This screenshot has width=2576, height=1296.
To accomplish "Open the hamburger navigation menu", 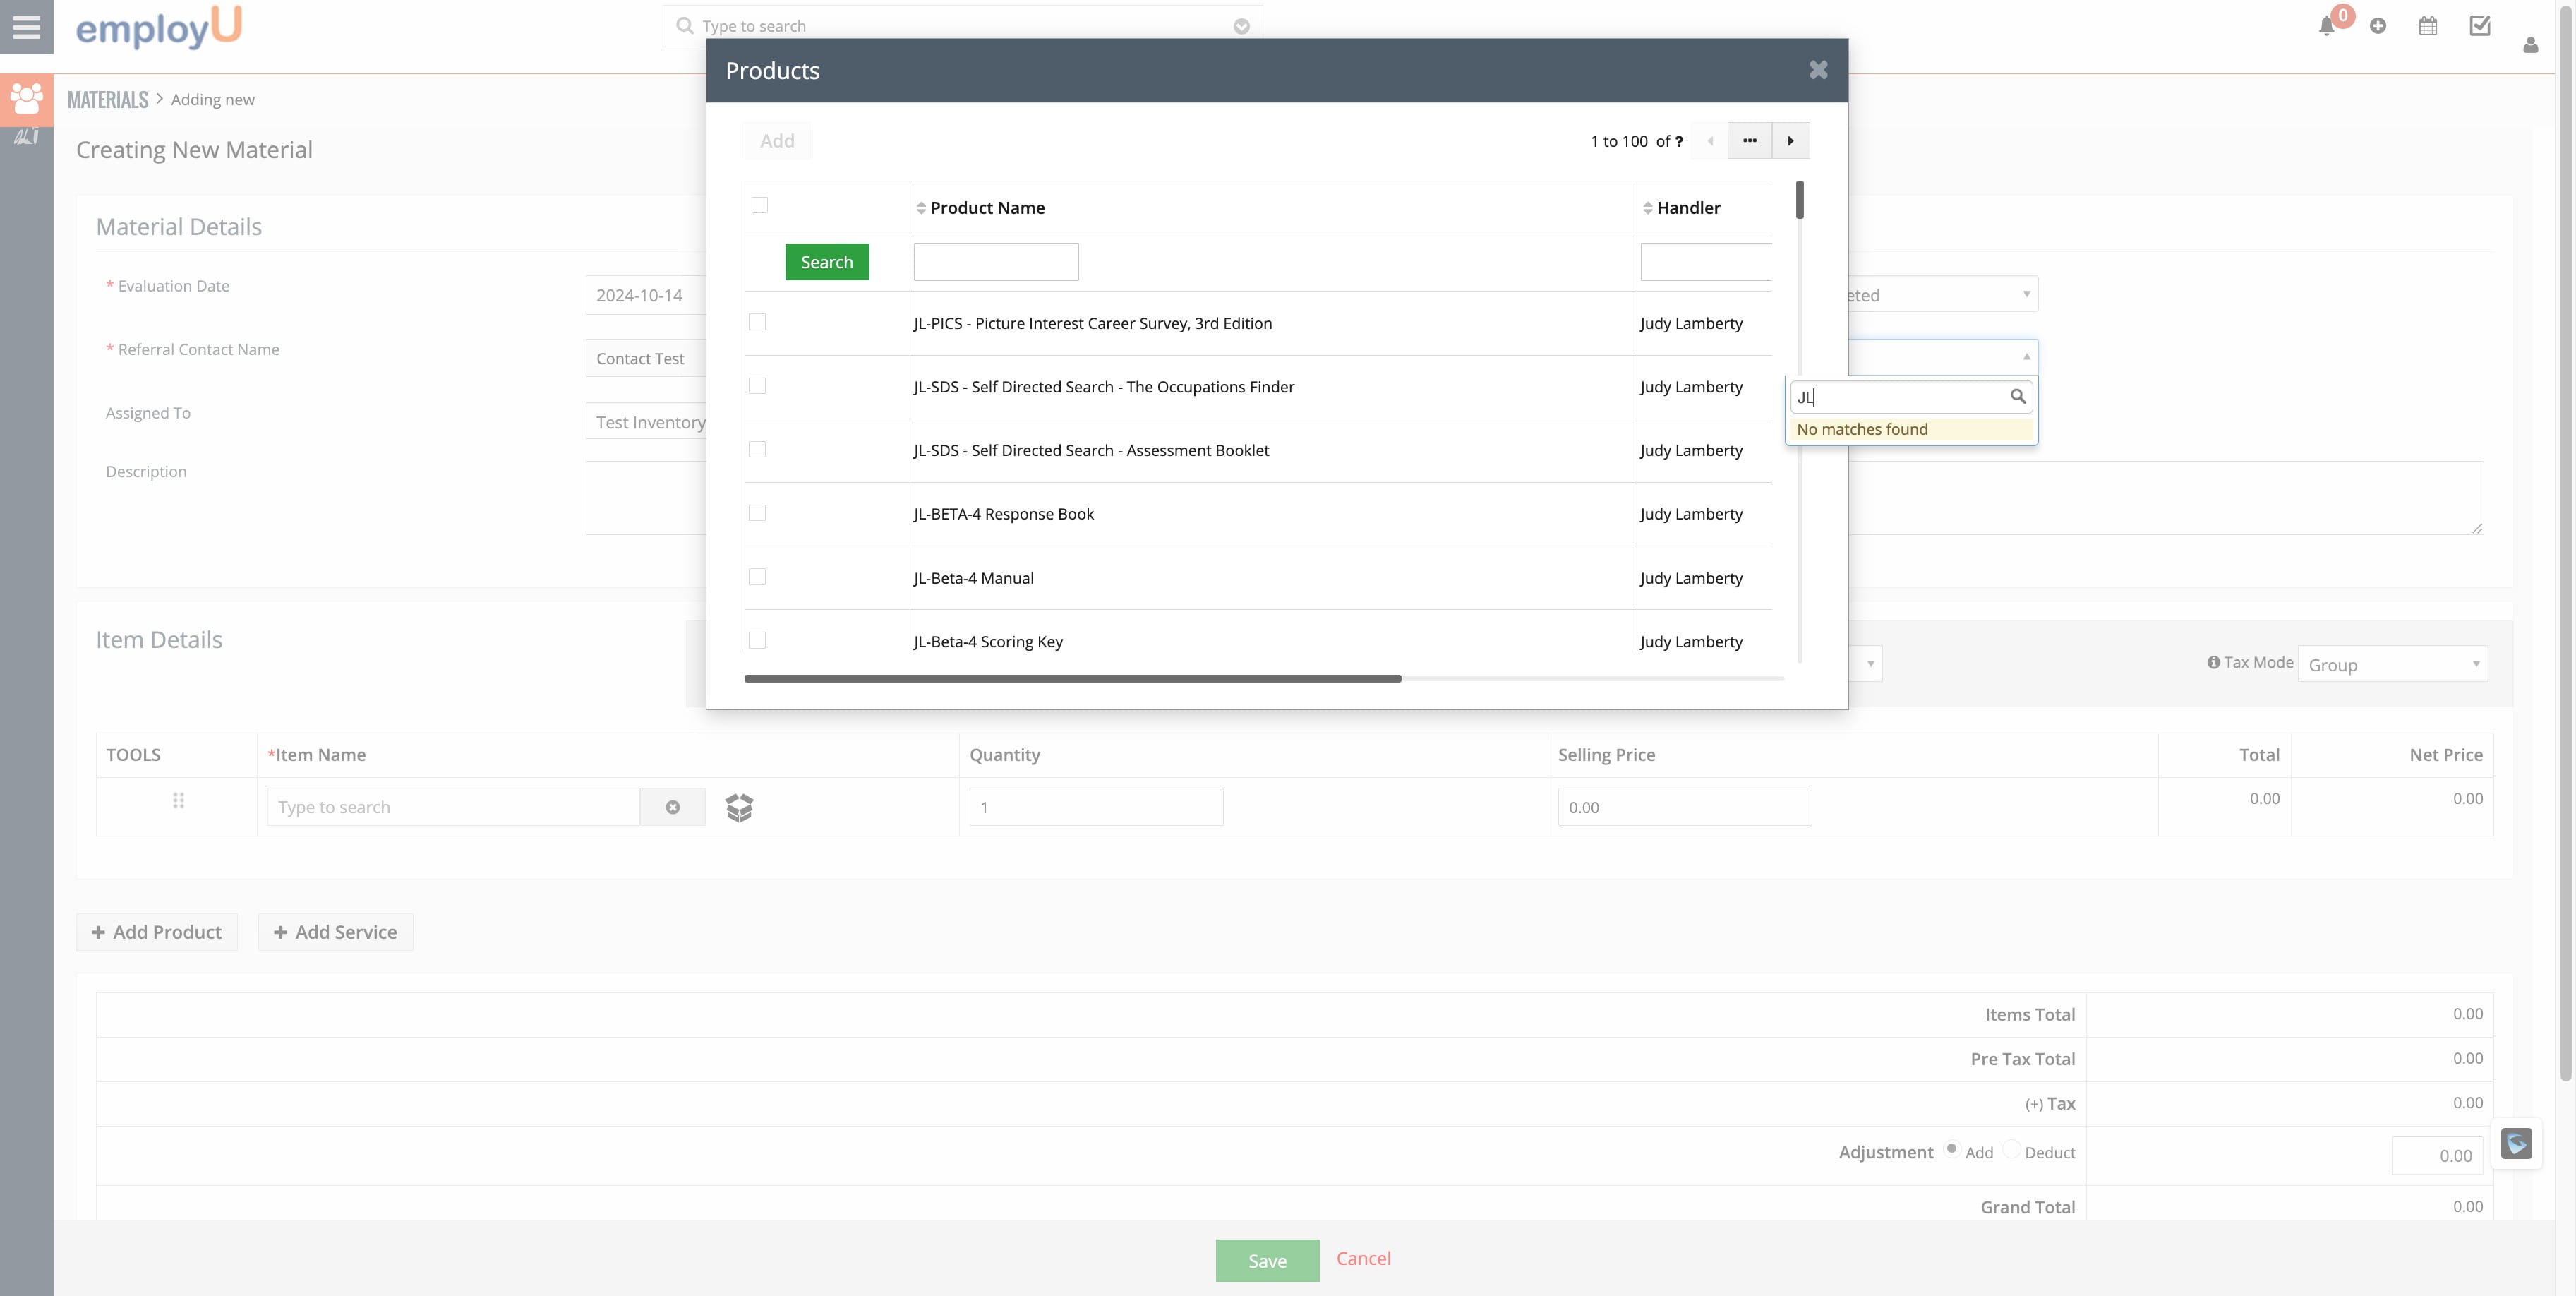I will (x=26, y=27).
